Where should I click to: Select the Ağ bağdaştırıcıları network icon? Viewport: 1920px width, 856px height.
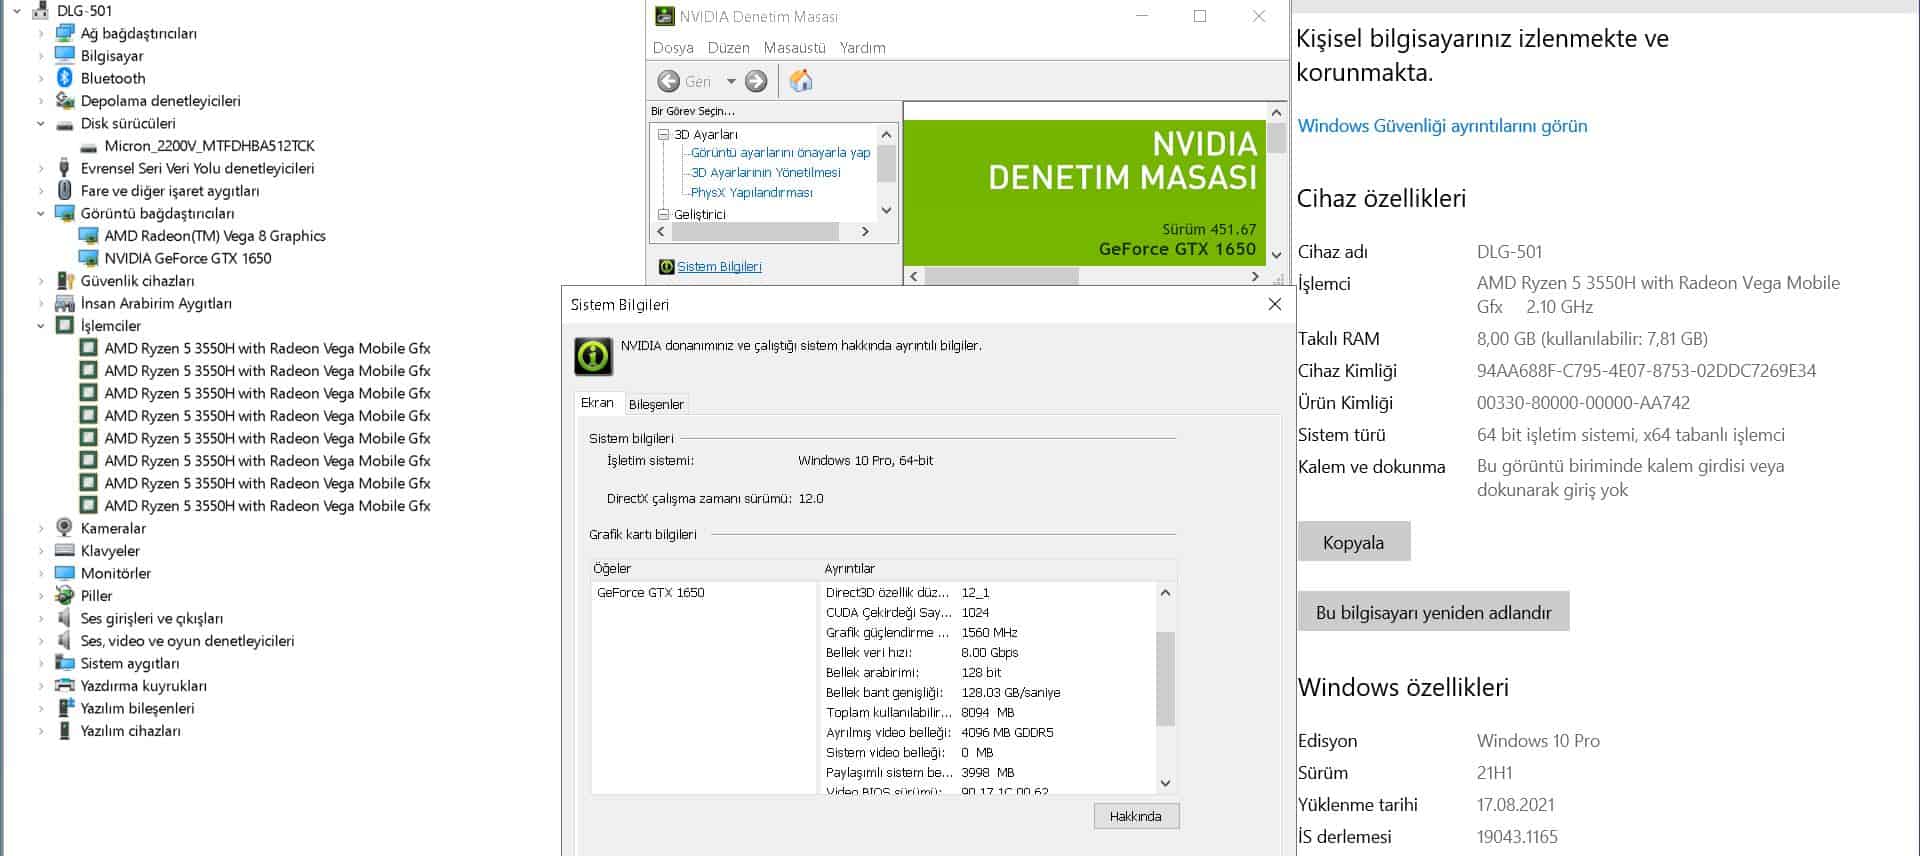click(x=65, y=33)
